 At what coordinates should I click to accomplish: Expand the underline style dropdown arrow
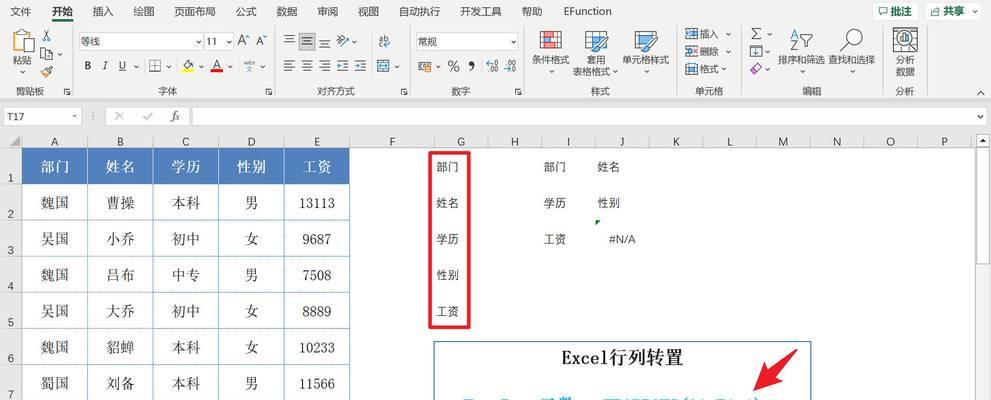click(136, 66)
